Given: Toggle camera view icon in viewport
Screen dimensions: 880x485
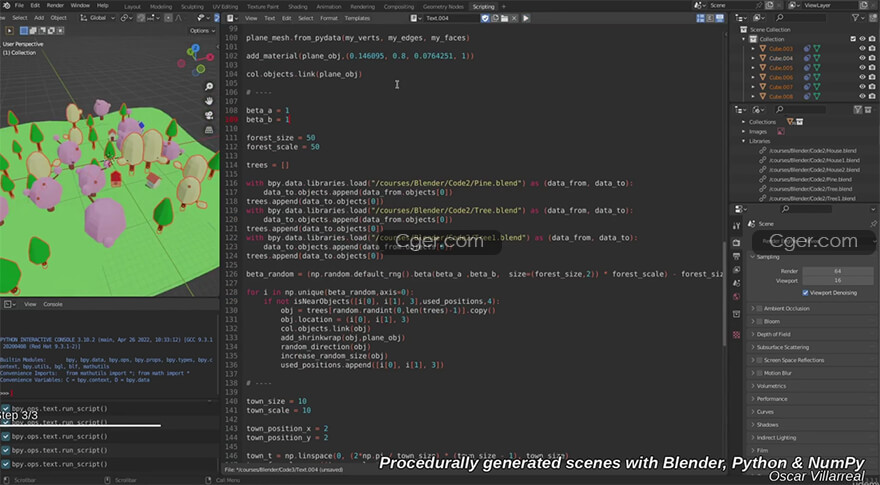Looking at the screenshot, I should [209, 115].
